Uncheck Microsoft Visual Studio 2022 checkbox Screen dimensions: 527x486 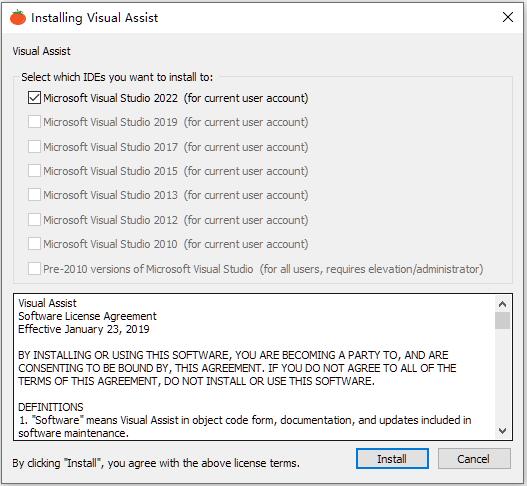pyautogui.click(x=34, y=98)
